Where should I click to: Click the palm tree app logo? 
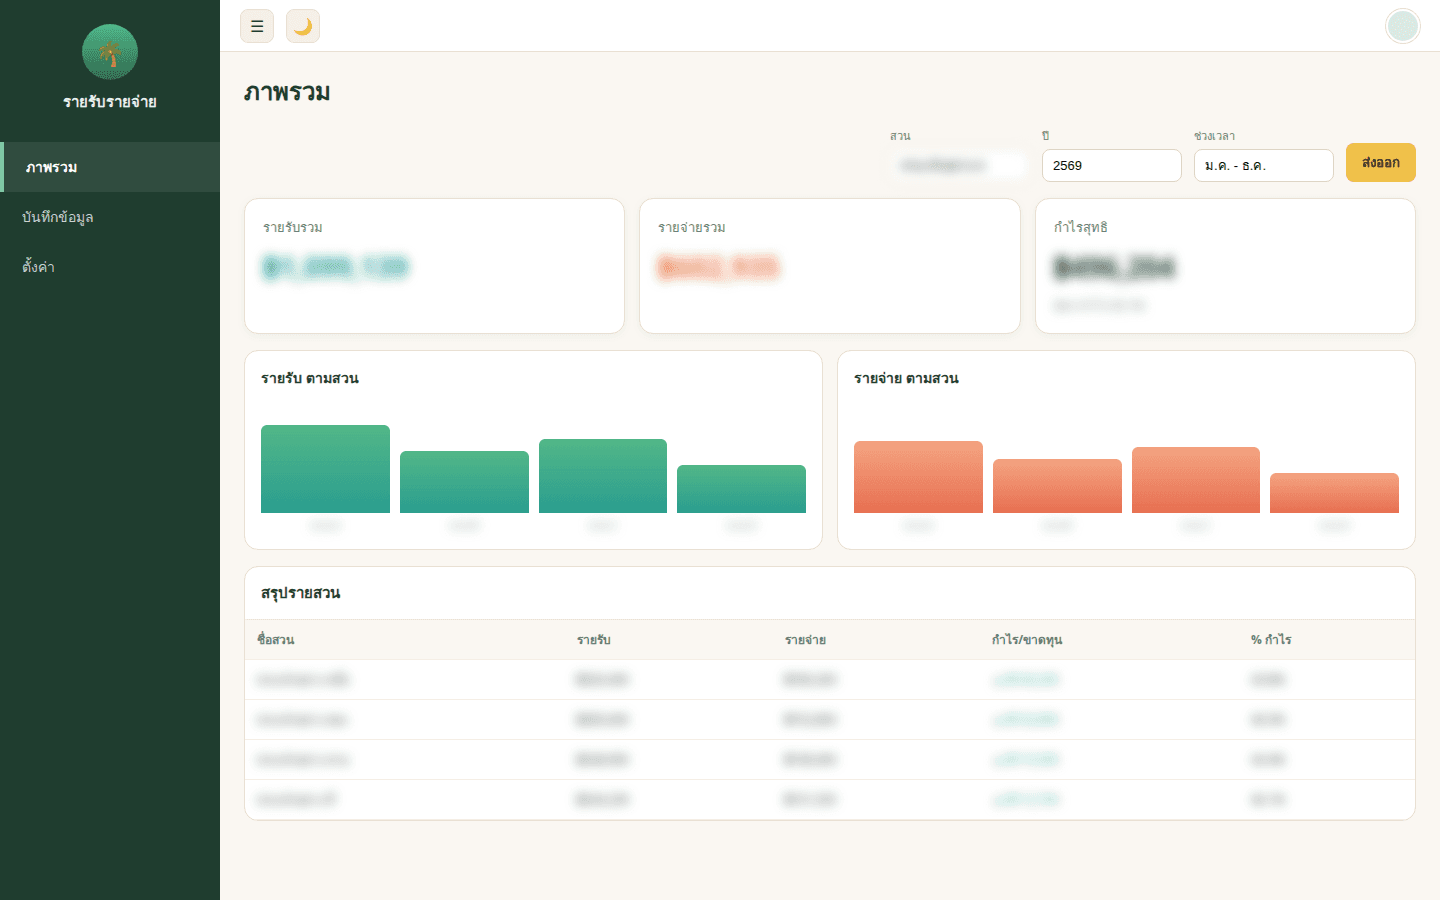tap(110, 52)
